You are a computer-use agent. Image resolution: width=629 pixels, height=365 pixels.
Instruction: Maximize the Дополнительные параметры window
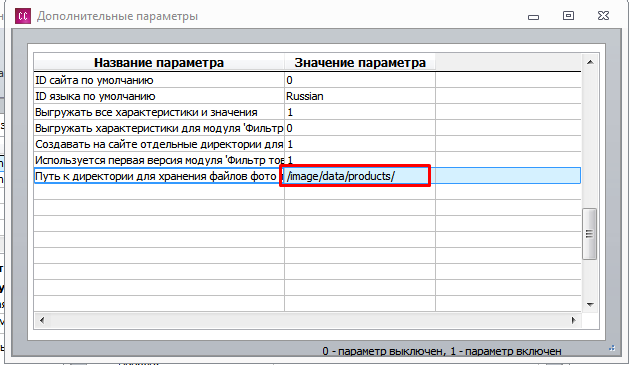(568, 16)
